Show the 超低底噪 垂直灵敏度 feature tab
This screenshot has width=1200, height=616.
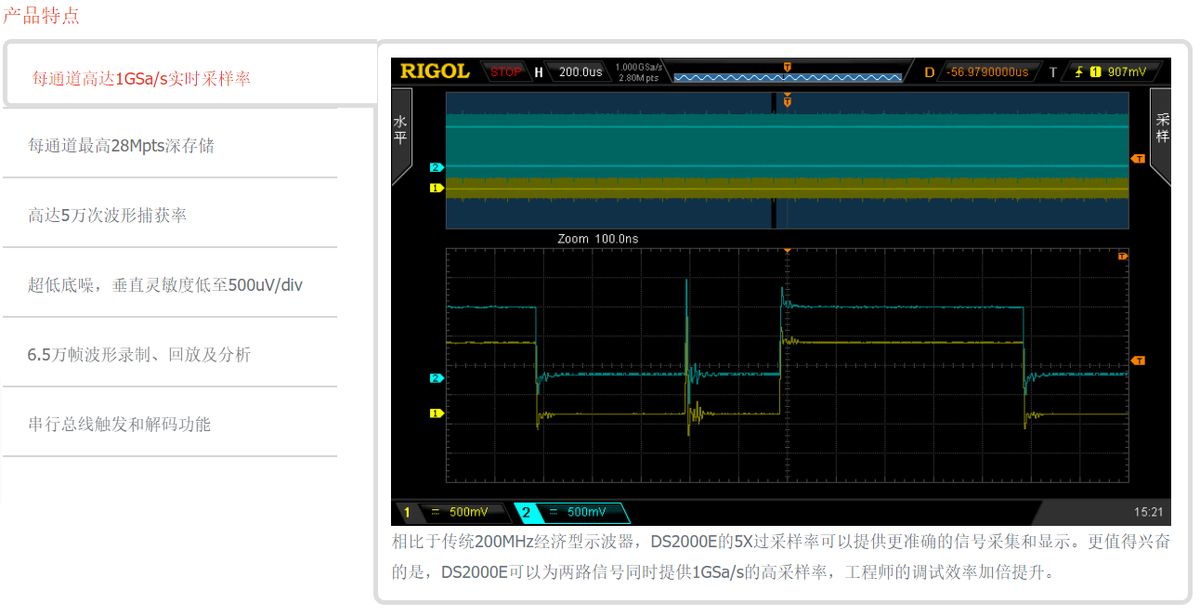(x=165, y=285)
